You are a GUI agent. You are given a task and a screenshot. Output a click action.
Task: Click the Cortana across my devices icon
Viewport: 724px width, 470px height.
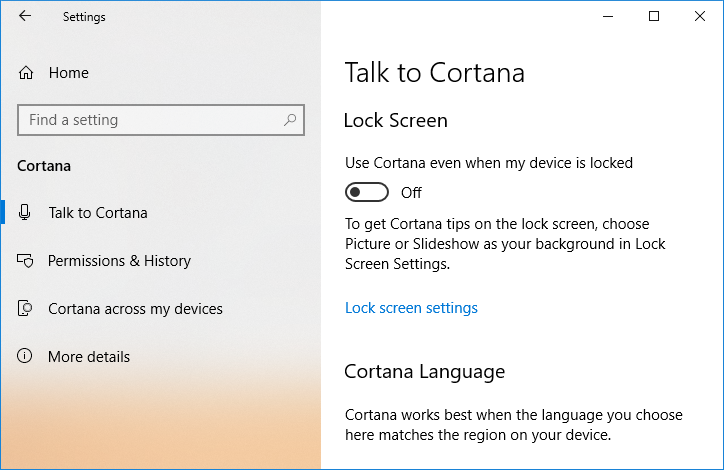click(27, 309)
